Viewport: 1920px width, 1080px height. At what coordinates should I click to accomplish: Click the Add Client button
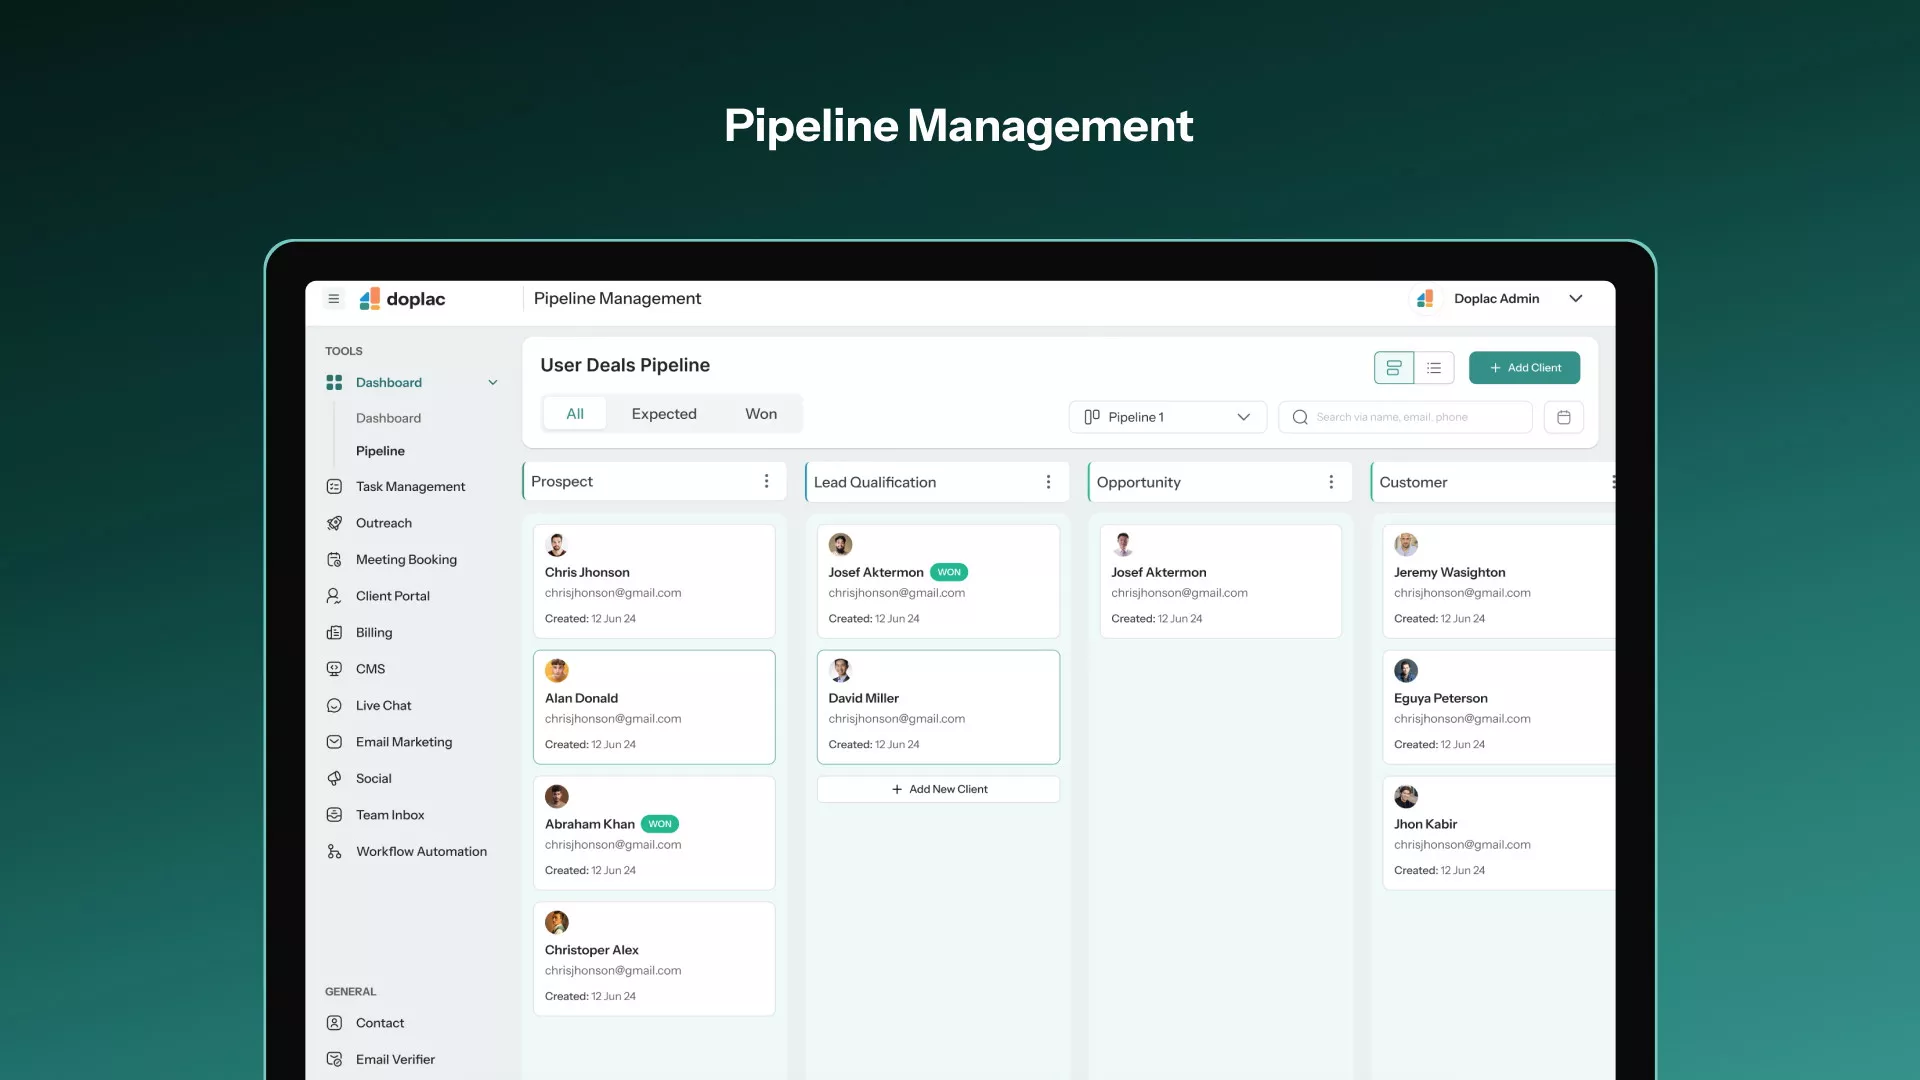(x=1524, y=368)
